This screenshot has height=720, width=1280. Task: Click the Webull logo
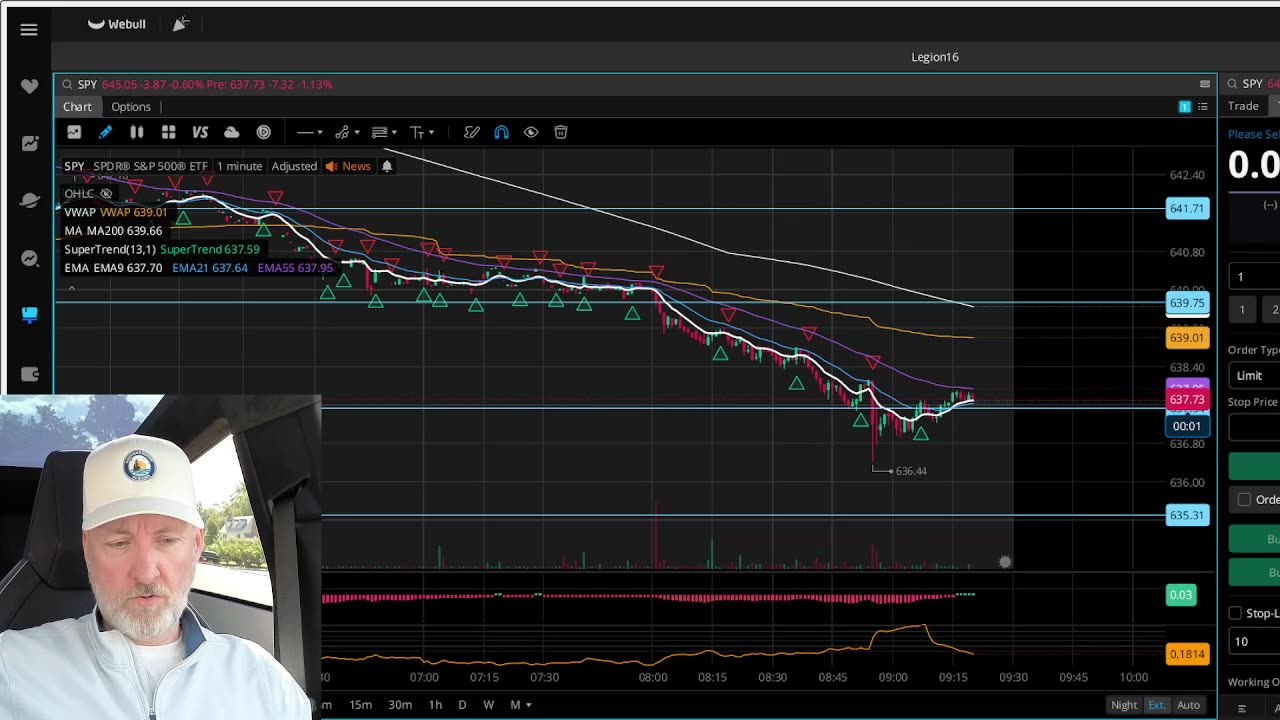tap(117, 24)
